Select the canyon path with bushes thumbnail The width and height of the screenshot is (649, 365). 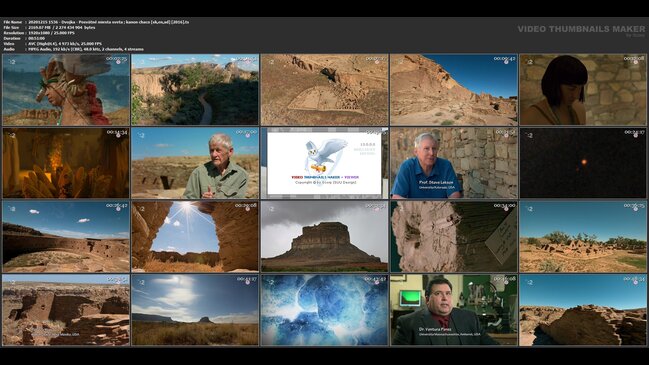pyautogui.click(x=195, y=89)
